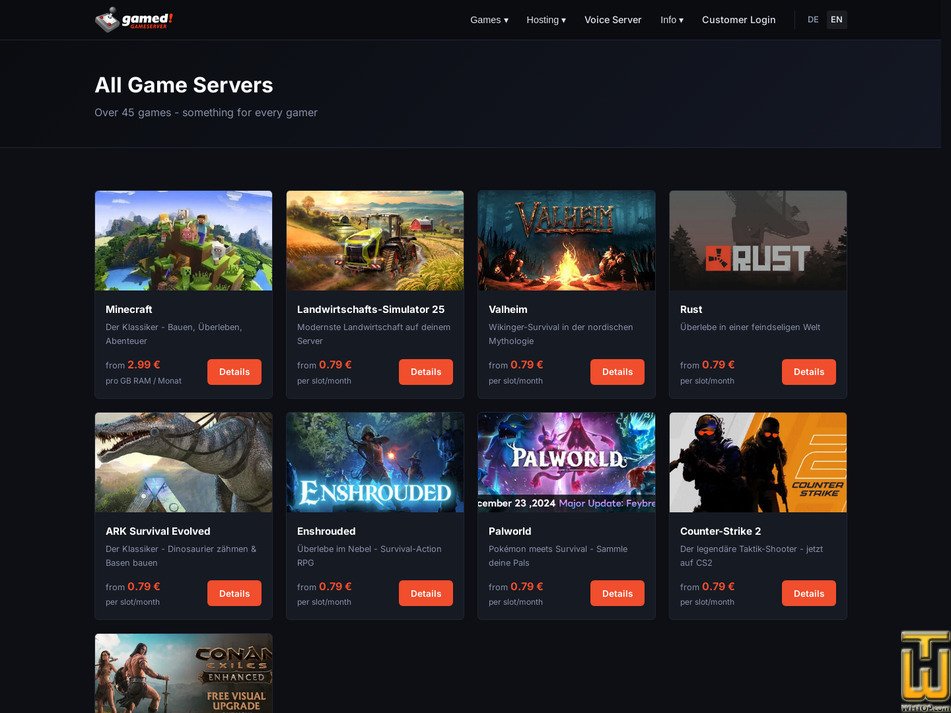Open the Games dropdown menu
Screen dimensions: 951x713
[x=489, y=20]
